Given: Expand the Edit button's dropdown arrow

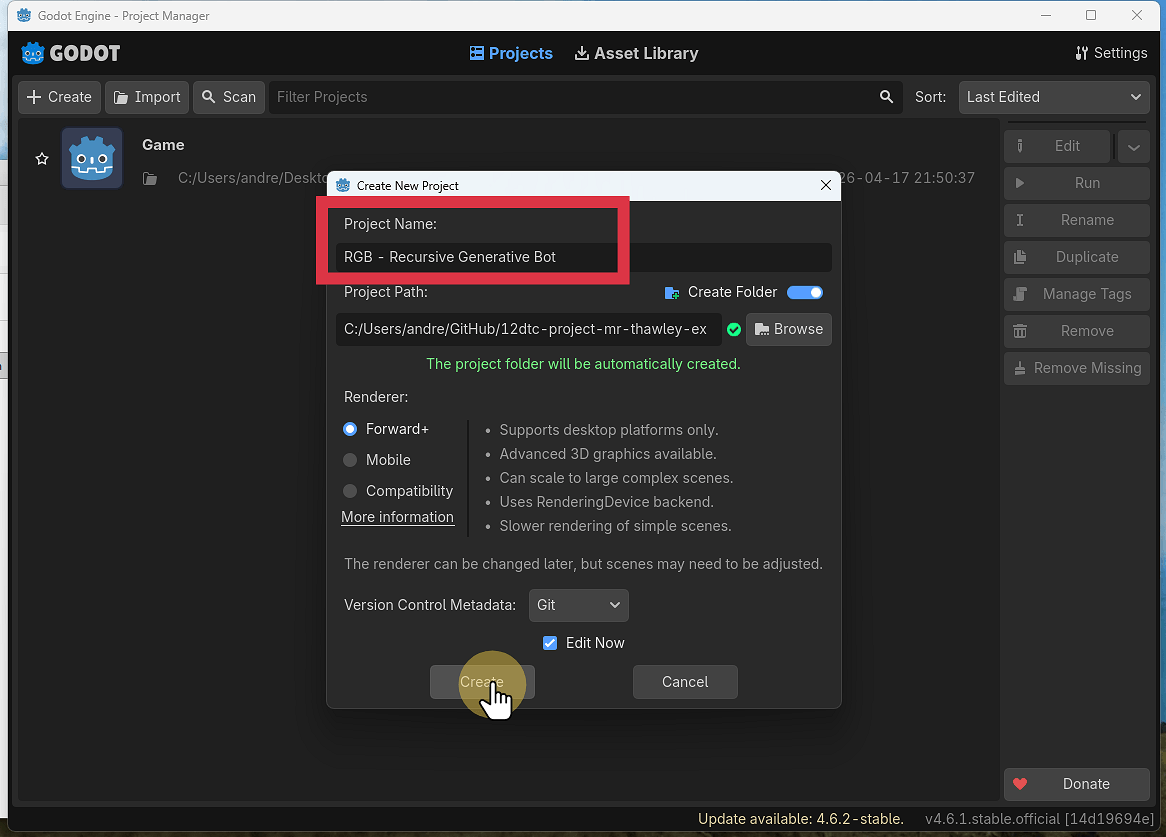Looking at the screenshot, I should point(1133,146).
